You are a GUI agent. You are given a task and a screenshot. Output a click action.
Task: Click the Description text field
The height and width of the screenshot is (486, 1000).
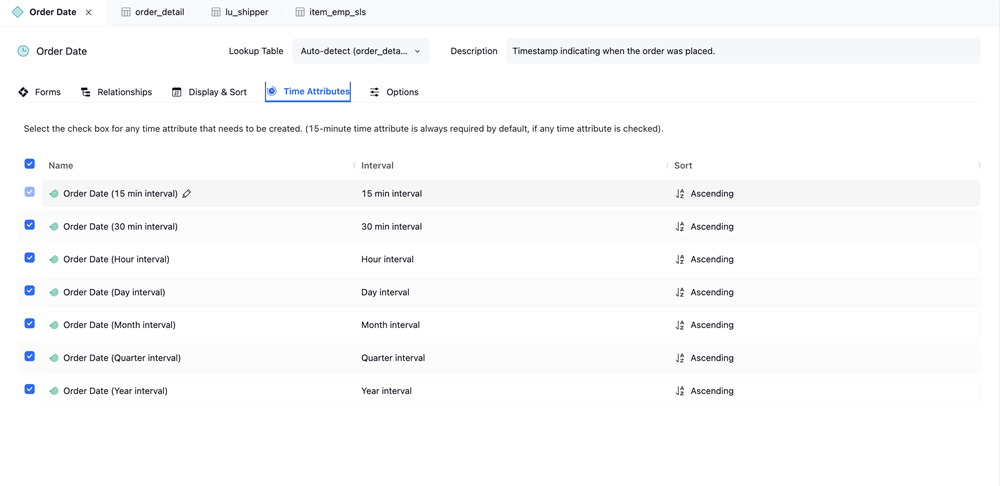[742, 51]
